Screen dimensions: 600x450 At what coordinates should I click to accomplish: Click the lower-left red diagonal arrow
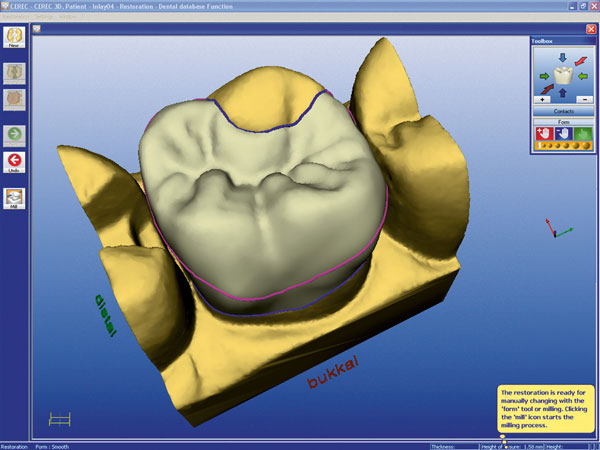[x=546, y=90]
